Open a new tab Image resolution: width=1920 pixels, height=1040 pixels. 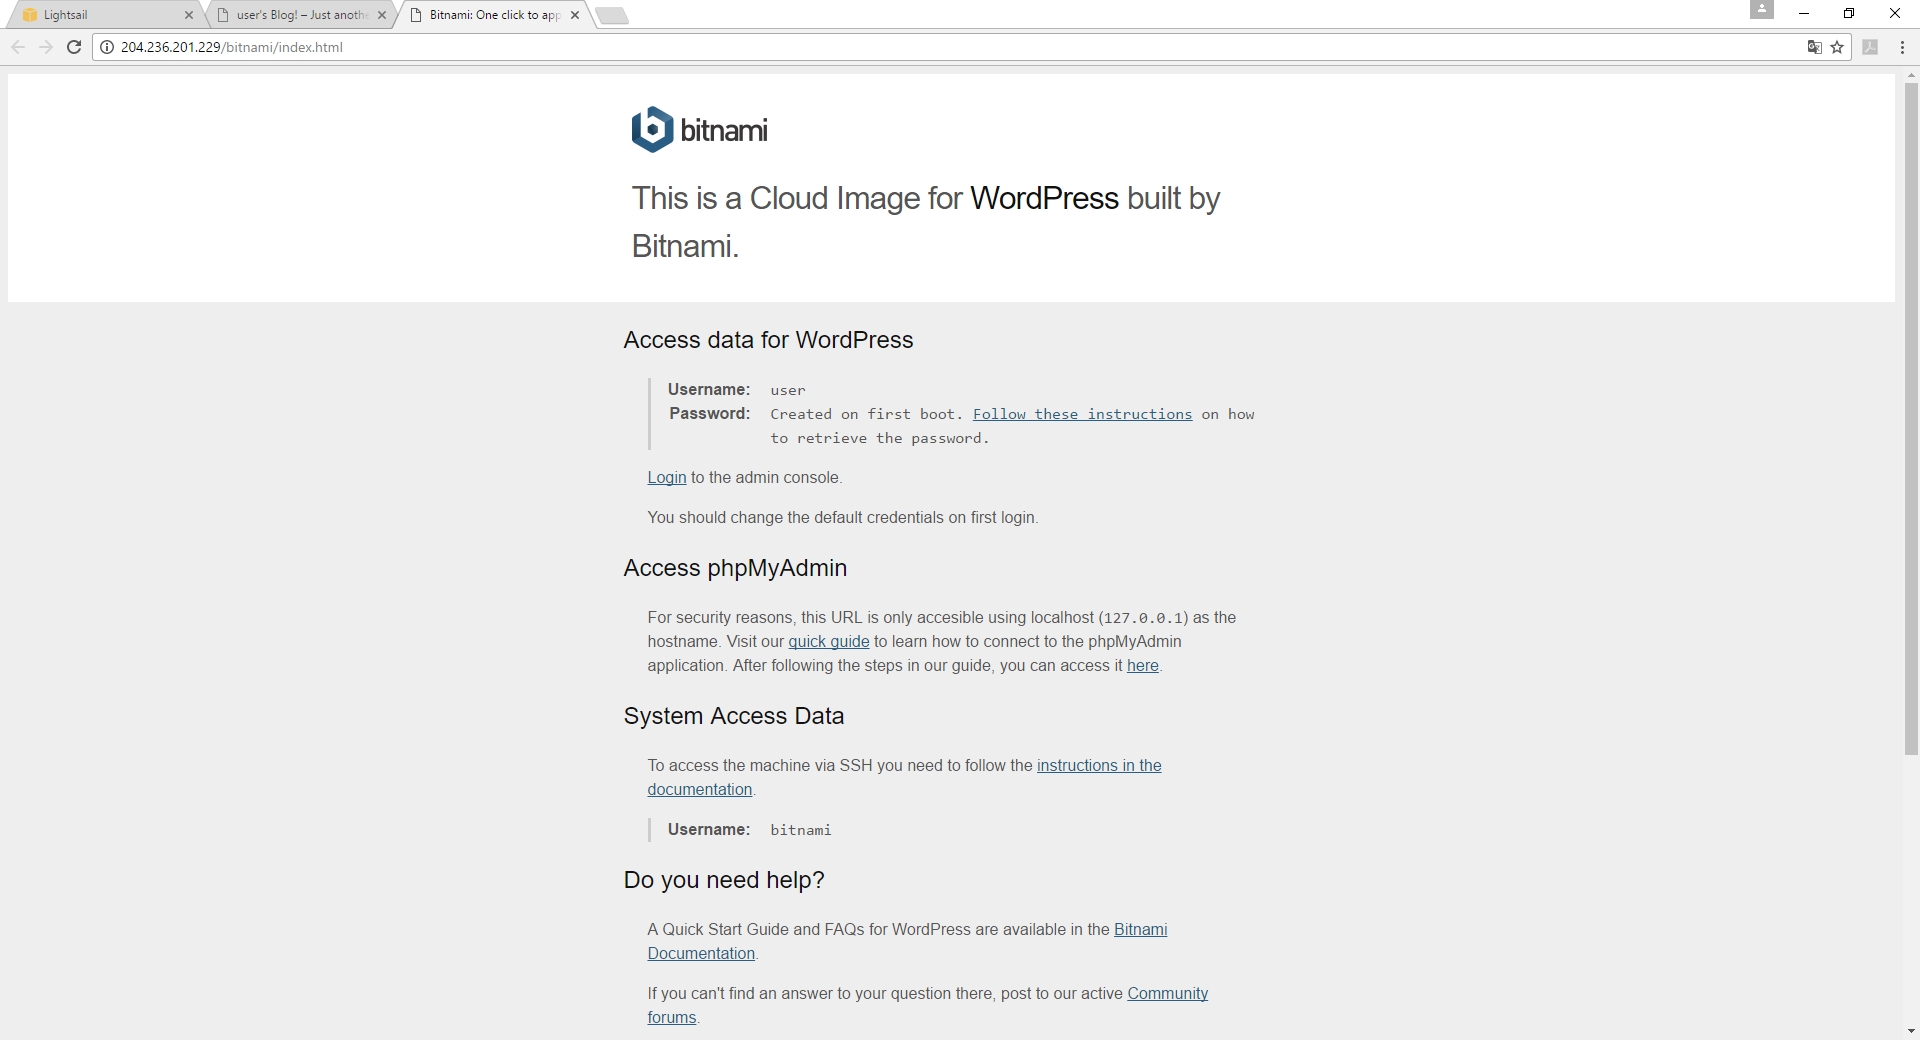point(612,15)
